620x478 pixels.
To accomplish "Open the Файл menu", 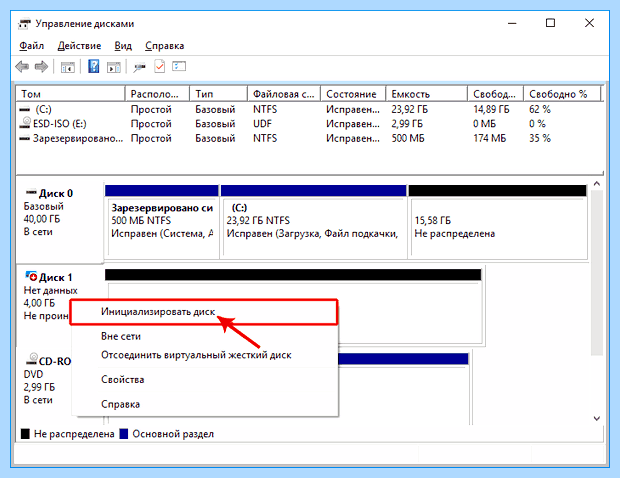I will (x=32, y=46).
